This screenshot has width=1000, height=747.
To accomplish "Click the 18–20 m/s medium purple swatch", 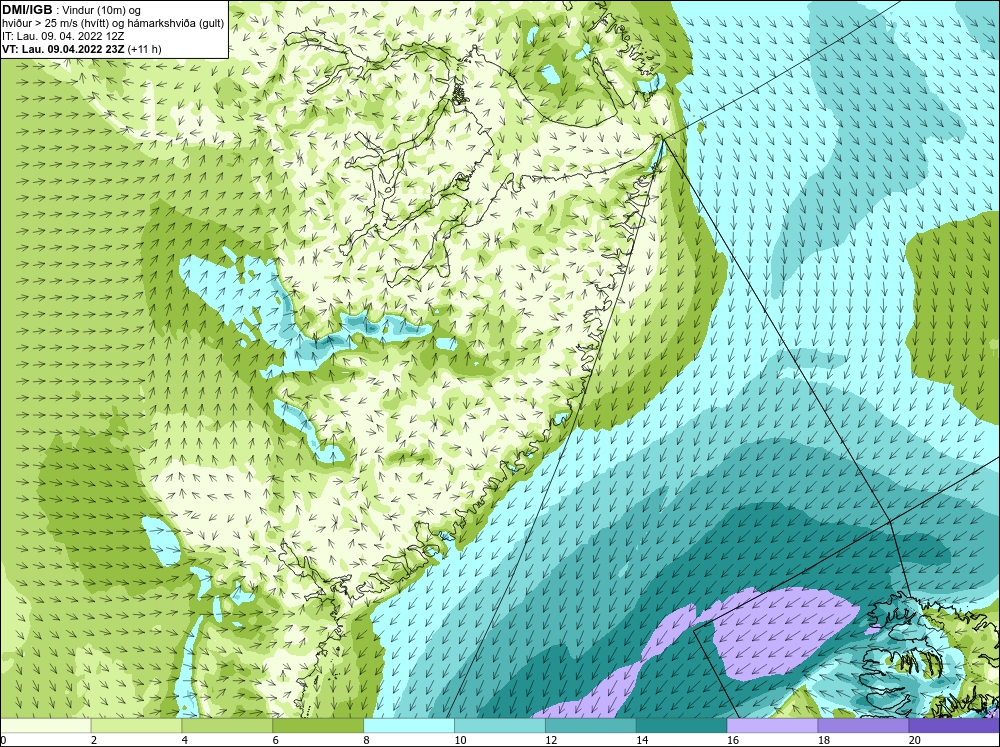I will pos(864,725).
